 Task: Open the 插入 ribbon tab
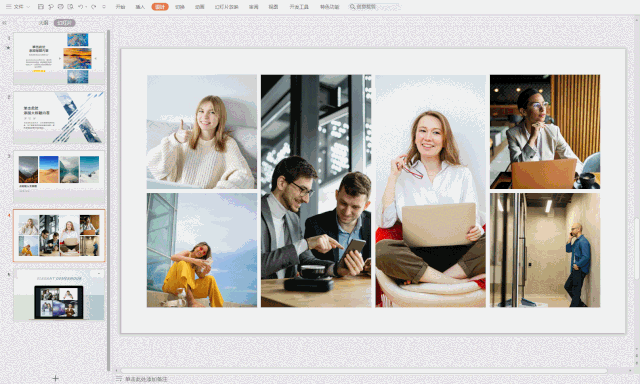coord(140,7)
